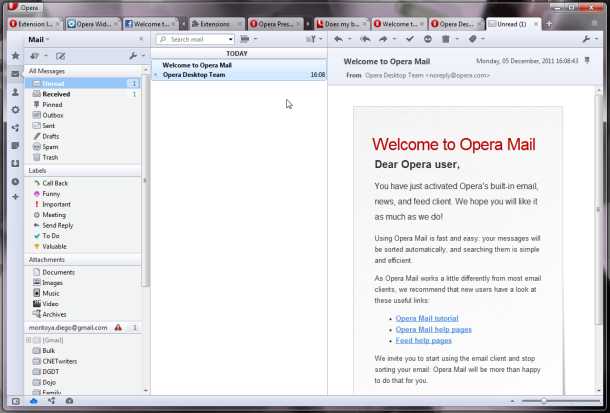Click the Opera Unite status icon

(51, 401)
